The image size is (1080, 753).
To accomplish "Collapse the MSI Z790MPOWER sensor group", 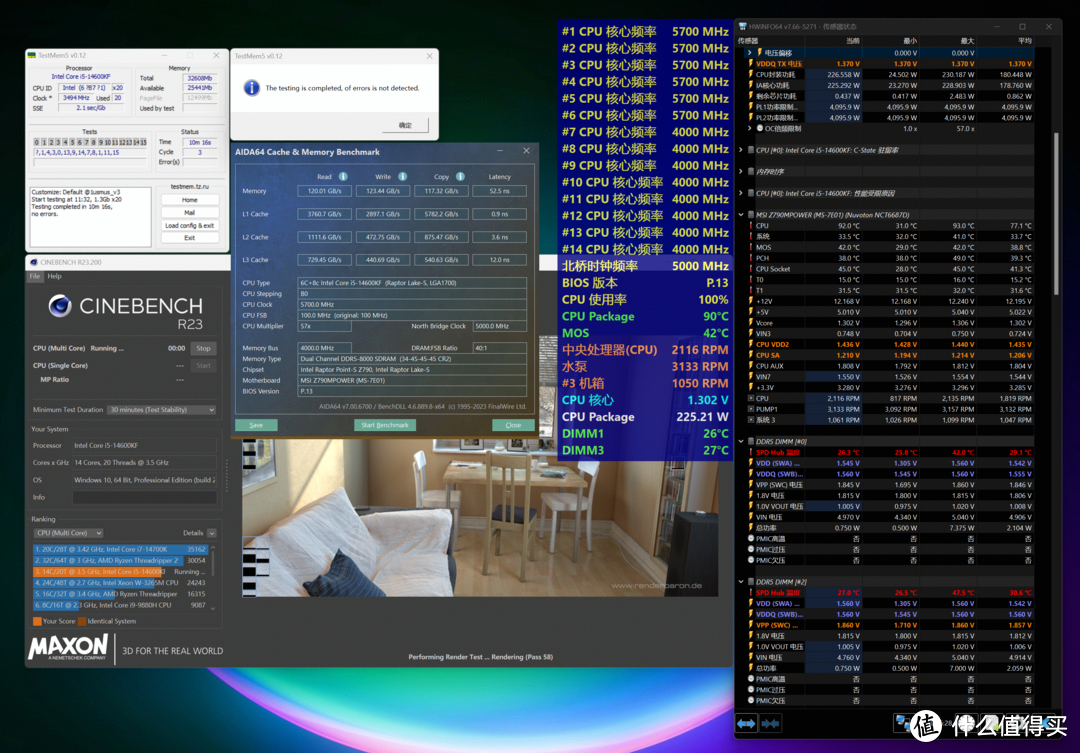I will 741,214.
